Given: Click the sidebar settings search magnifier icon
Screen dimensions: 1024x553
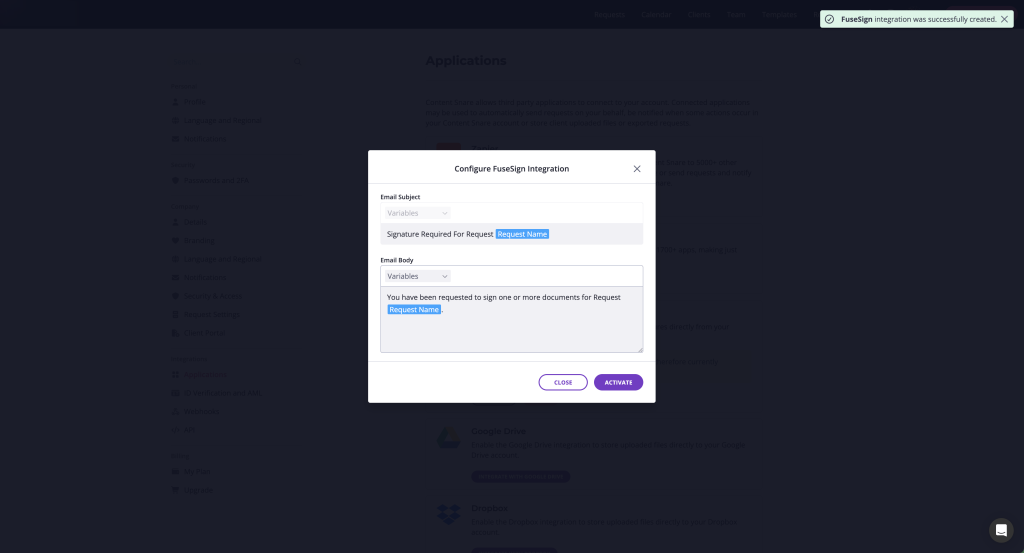Looking at the screenshot, I should [298, 63].
